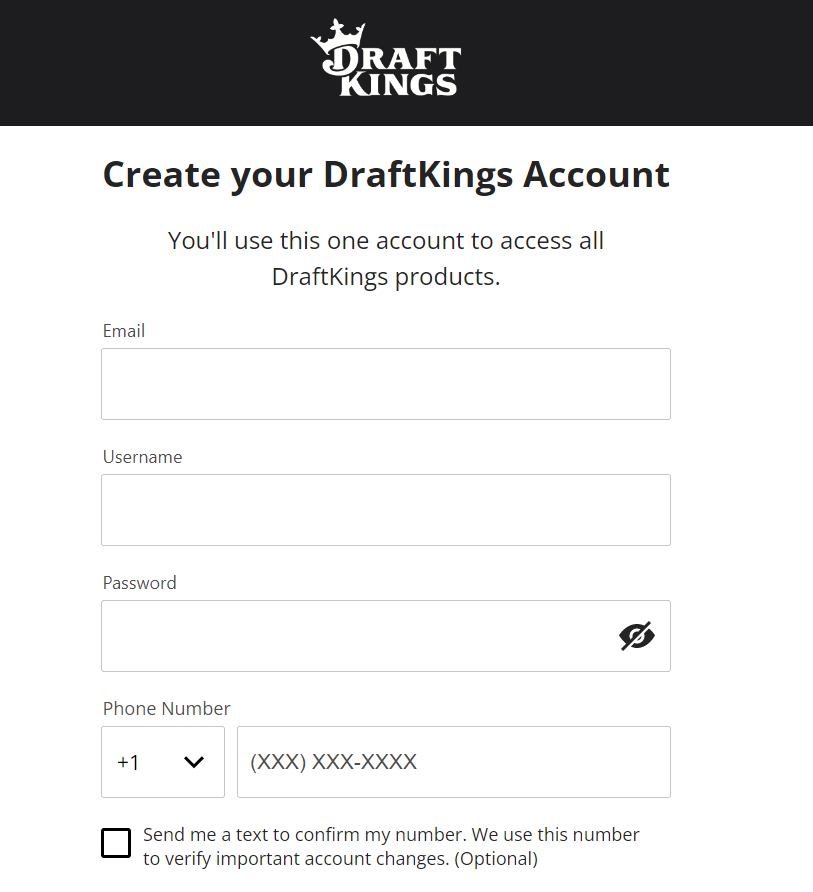
Task: Click inside the Password field
Action: click(x=358, y=636)
